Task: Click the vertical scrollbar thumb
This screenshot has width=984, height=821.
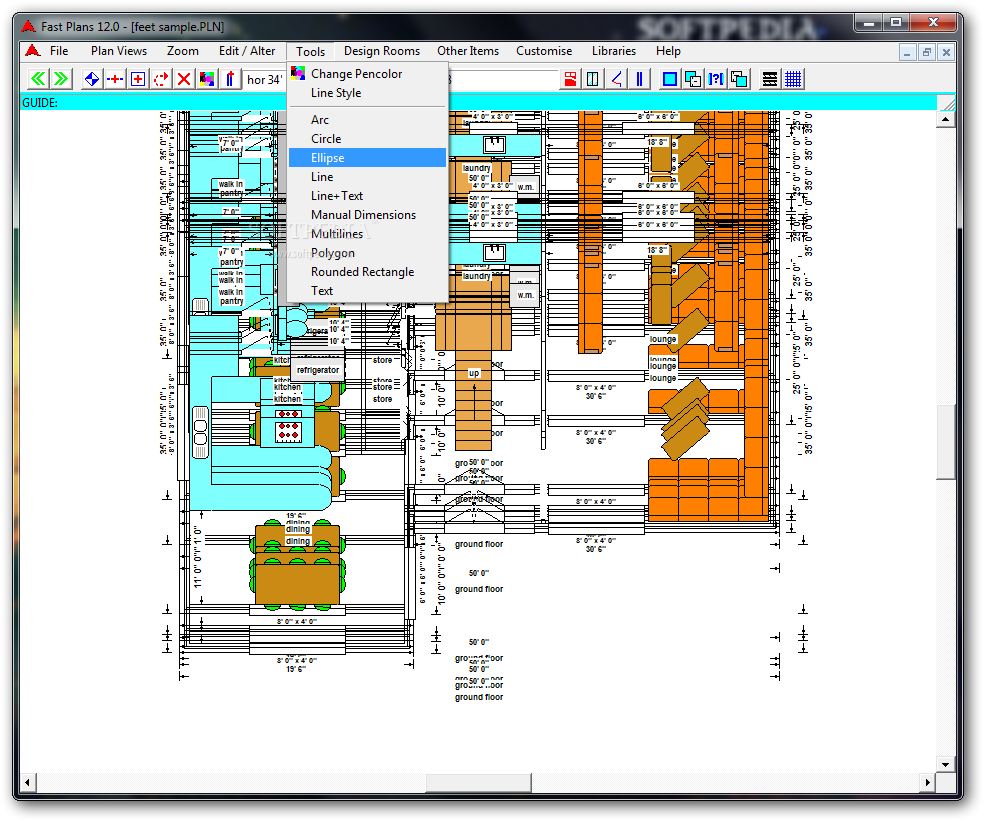Action: [946, 442]
